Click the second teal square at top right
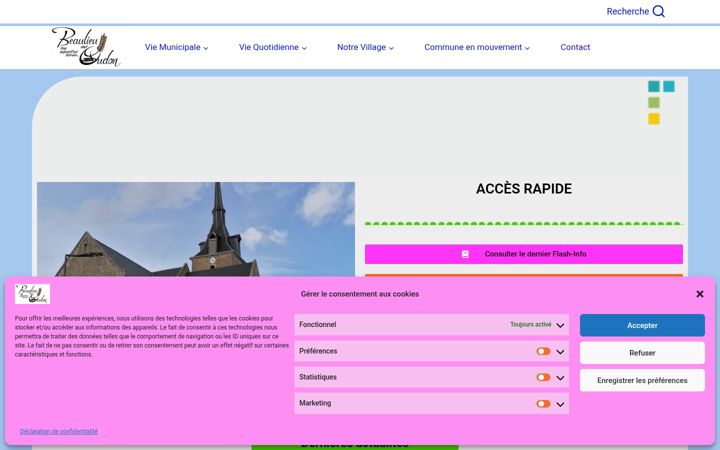 click(x=669, y=86)
